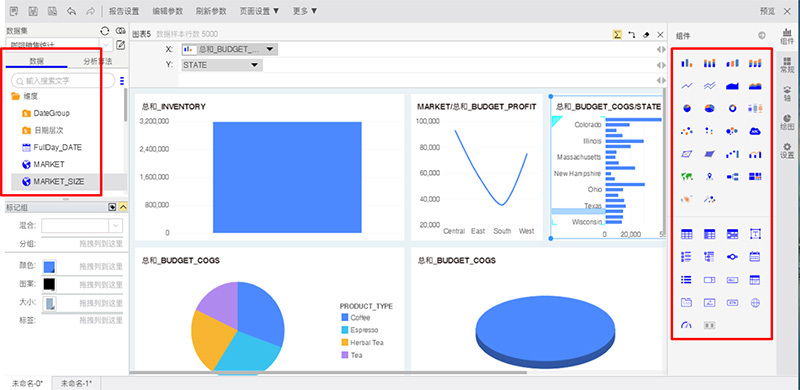Image resolution: width=800 pixels, height=390 pixels.
Task: Click the new report icon in toolbar
Action: 14,11
